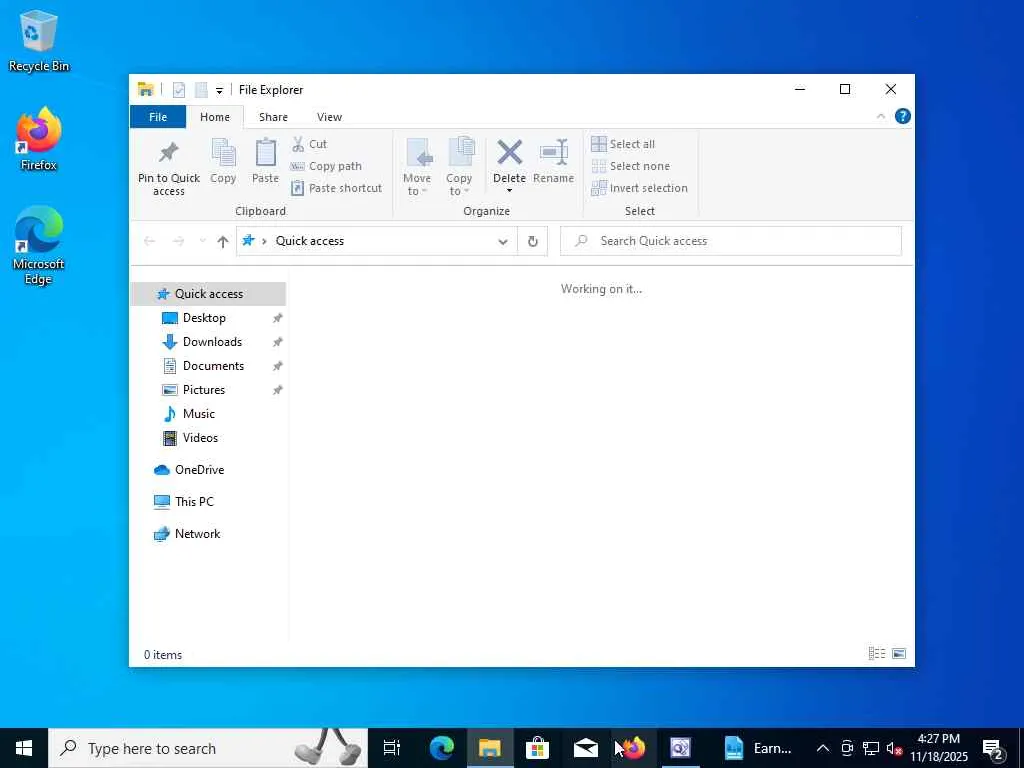1024x768 pixels.
Task: Click Copy path in Clipboard group
Action: click(x=326, y=166)
